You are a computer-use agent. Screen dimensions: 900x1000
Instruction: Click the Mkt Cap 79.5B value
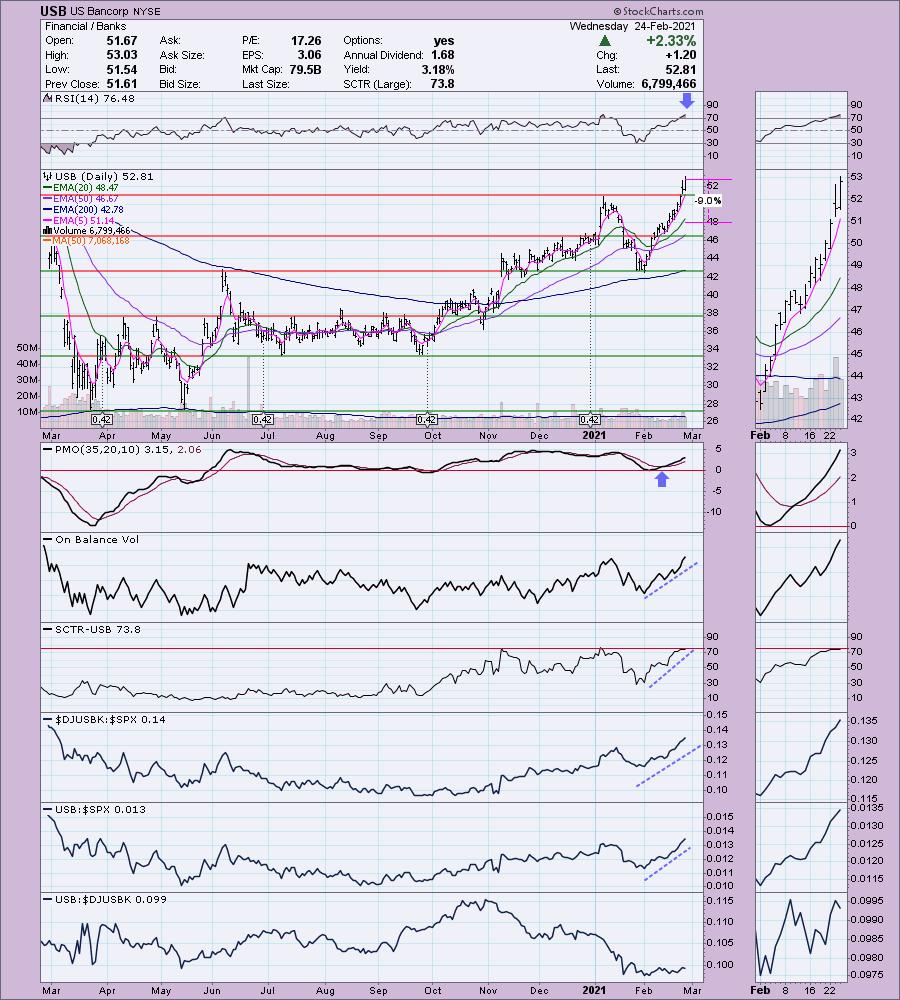306,70
